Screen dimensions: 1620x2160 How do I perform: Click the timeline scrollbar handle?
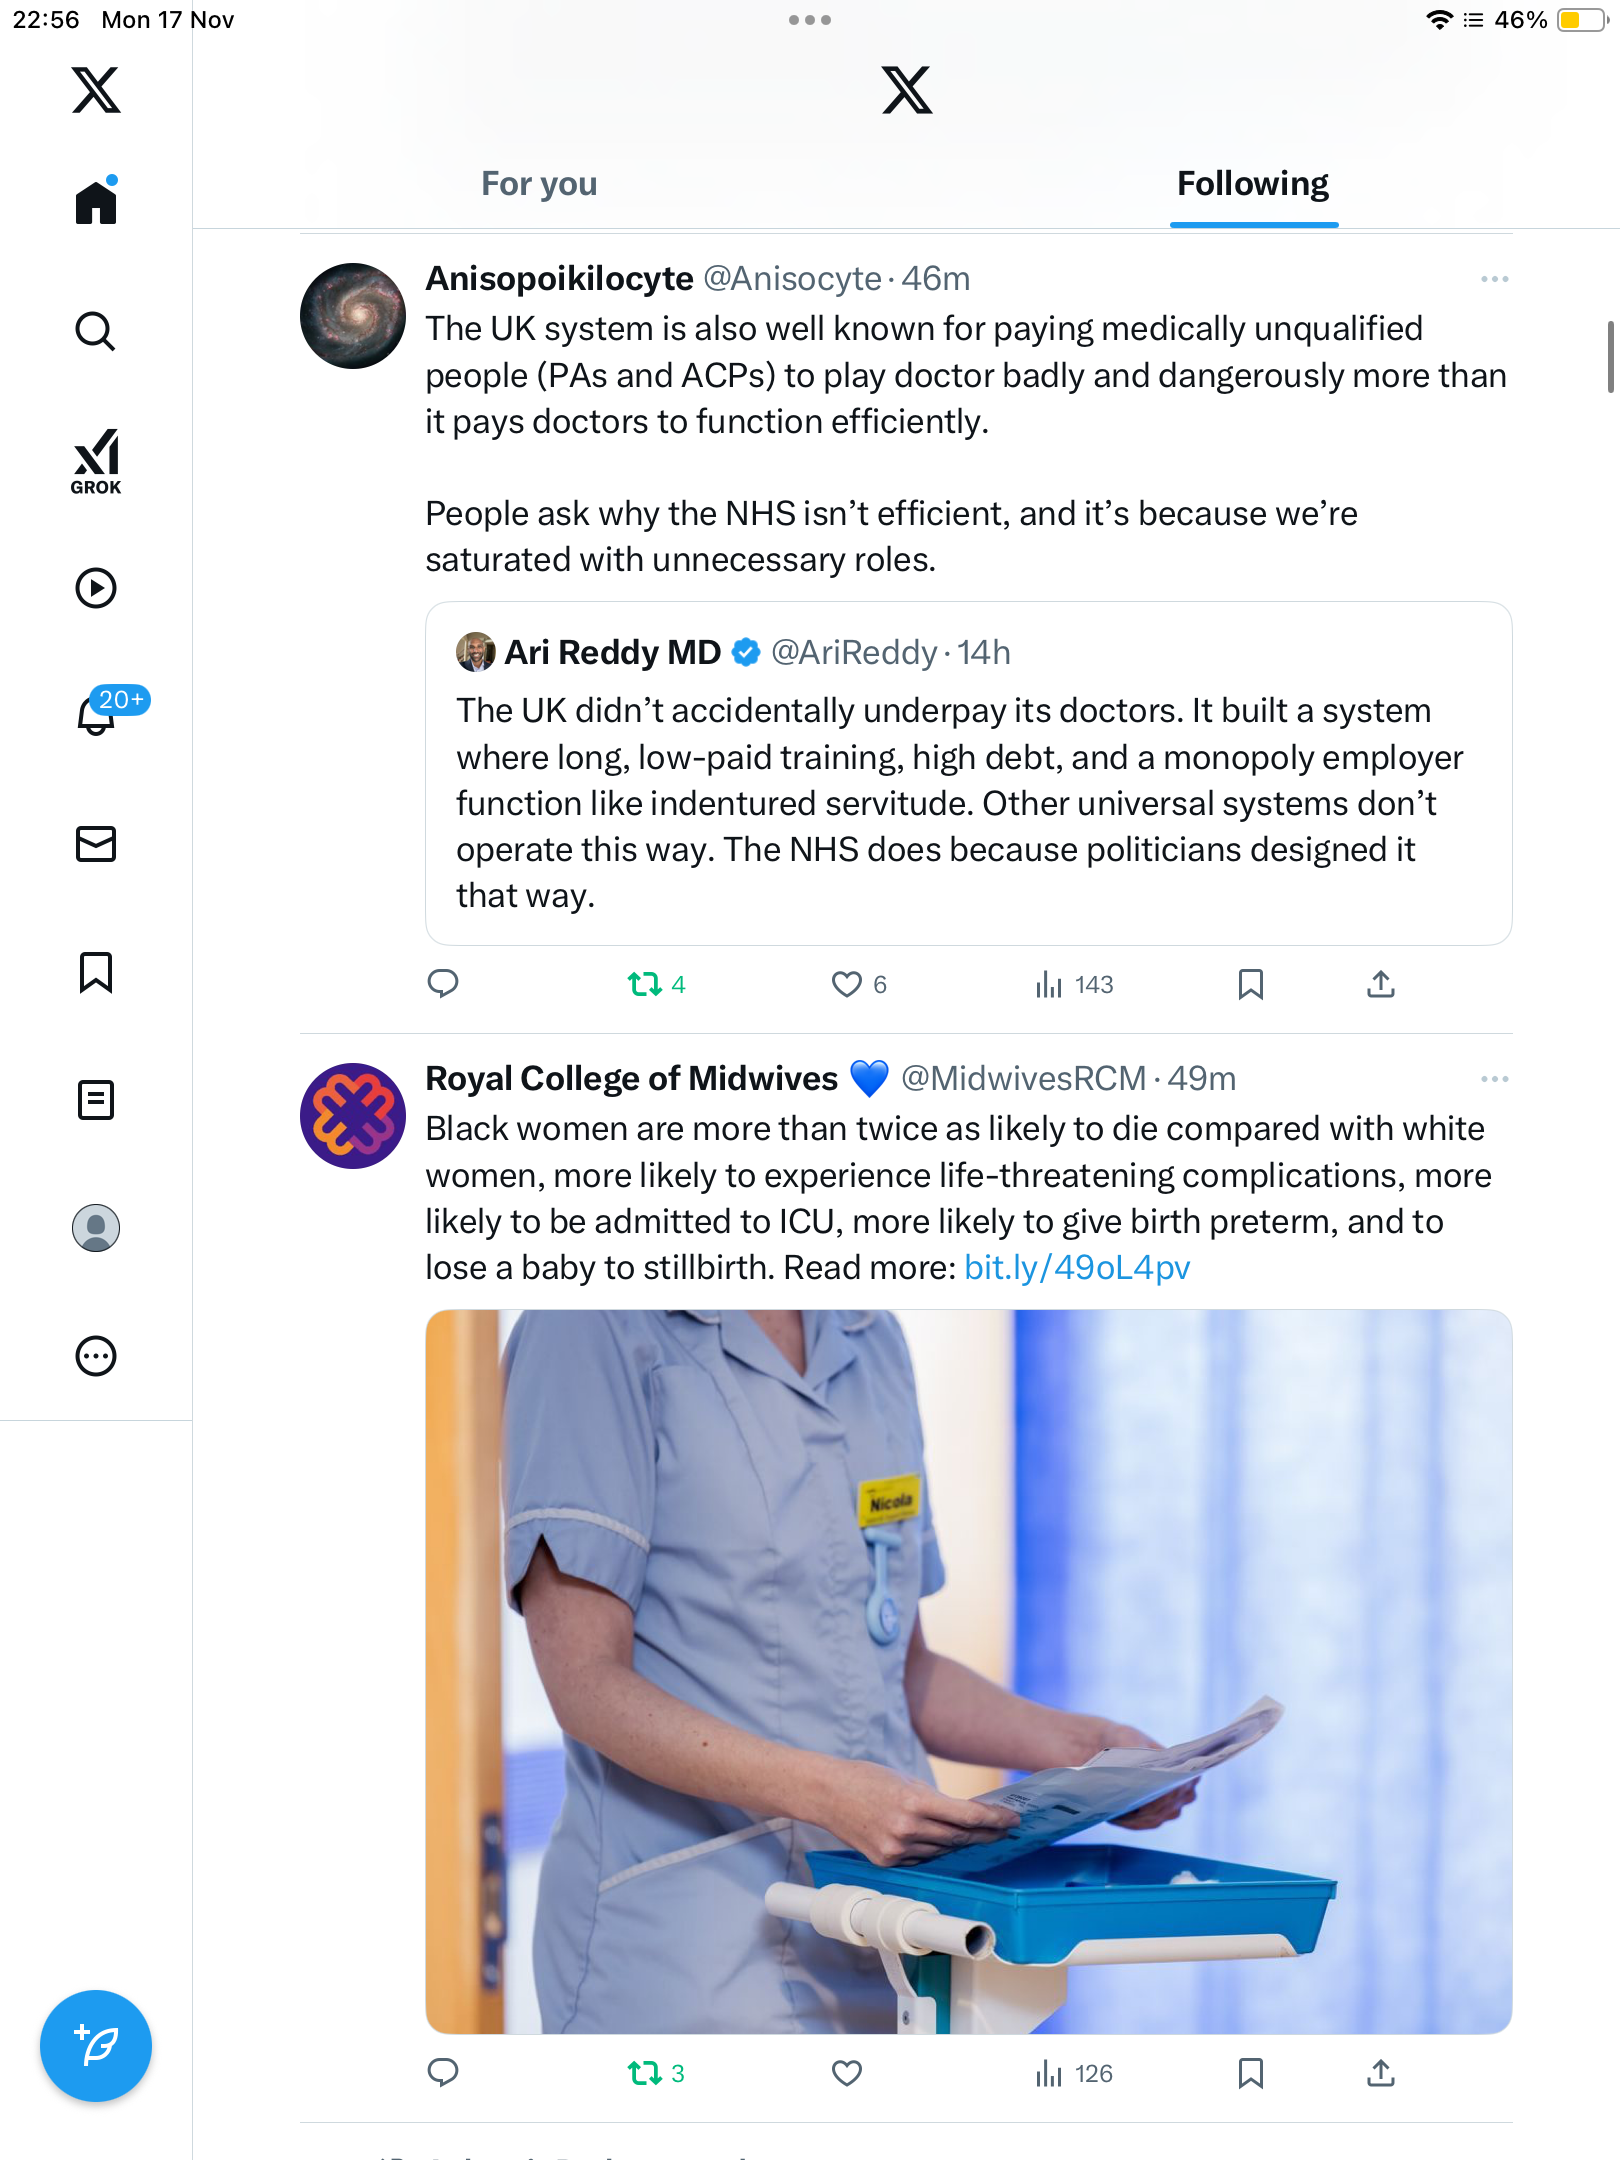1610,357
